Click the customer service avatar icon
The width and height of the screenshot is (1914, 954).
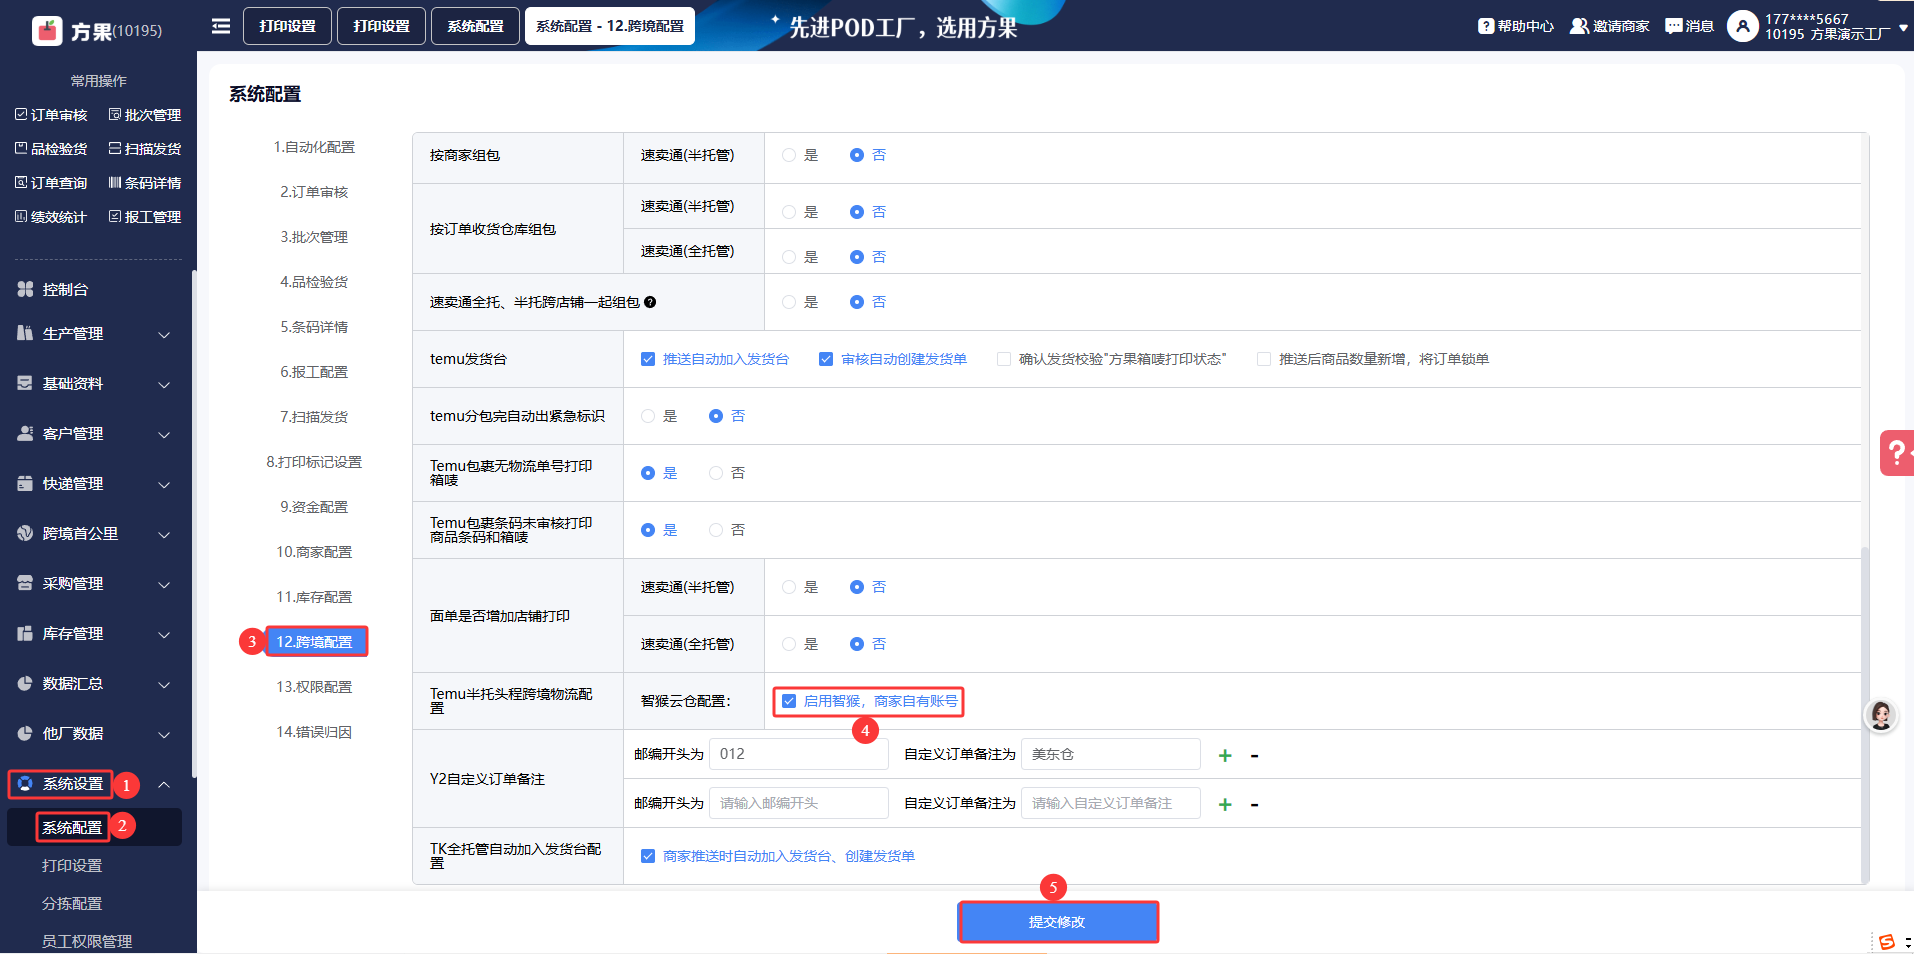click(x=1881, y=715)
